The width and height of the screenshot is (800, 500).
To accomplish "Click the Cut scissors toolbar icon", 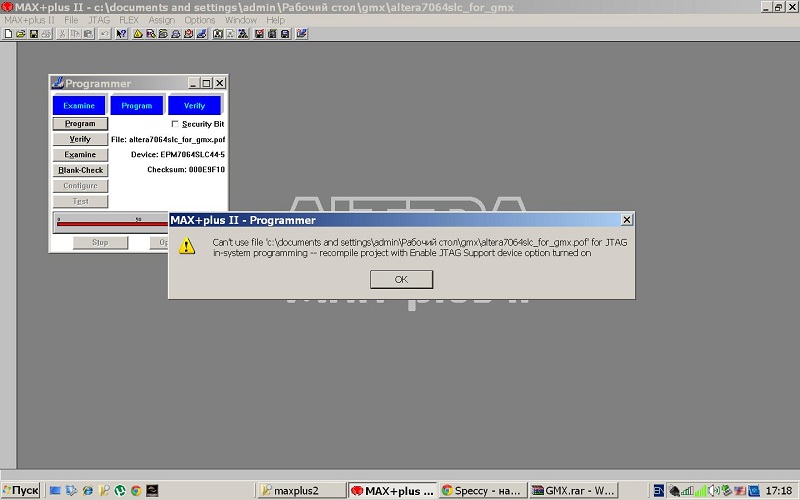I will point(62,33).
